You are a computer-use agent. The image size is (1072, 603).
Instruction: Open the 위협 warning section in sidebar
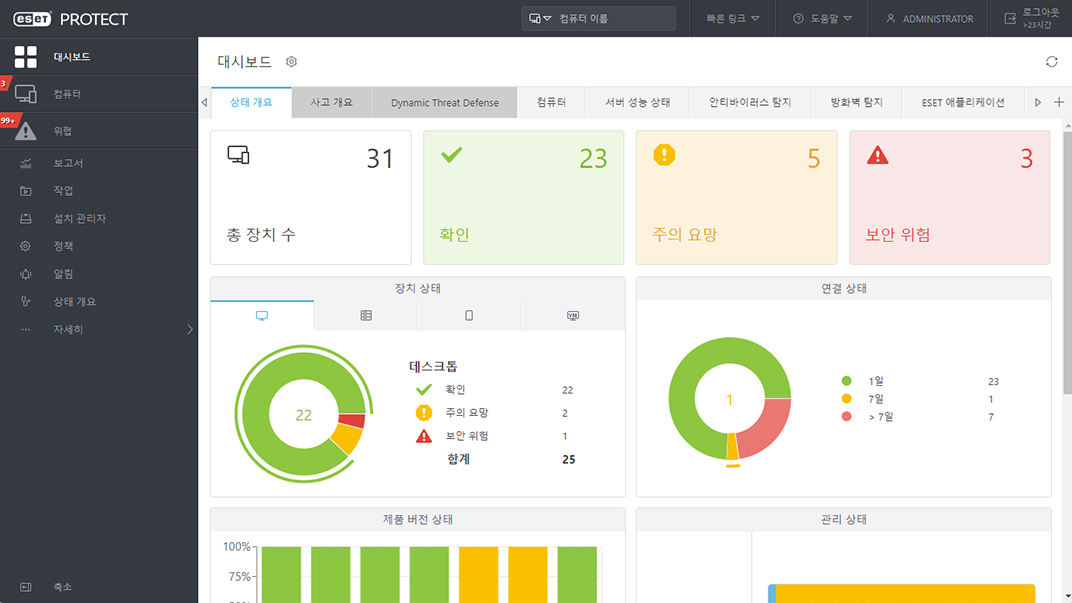(62, 131)
